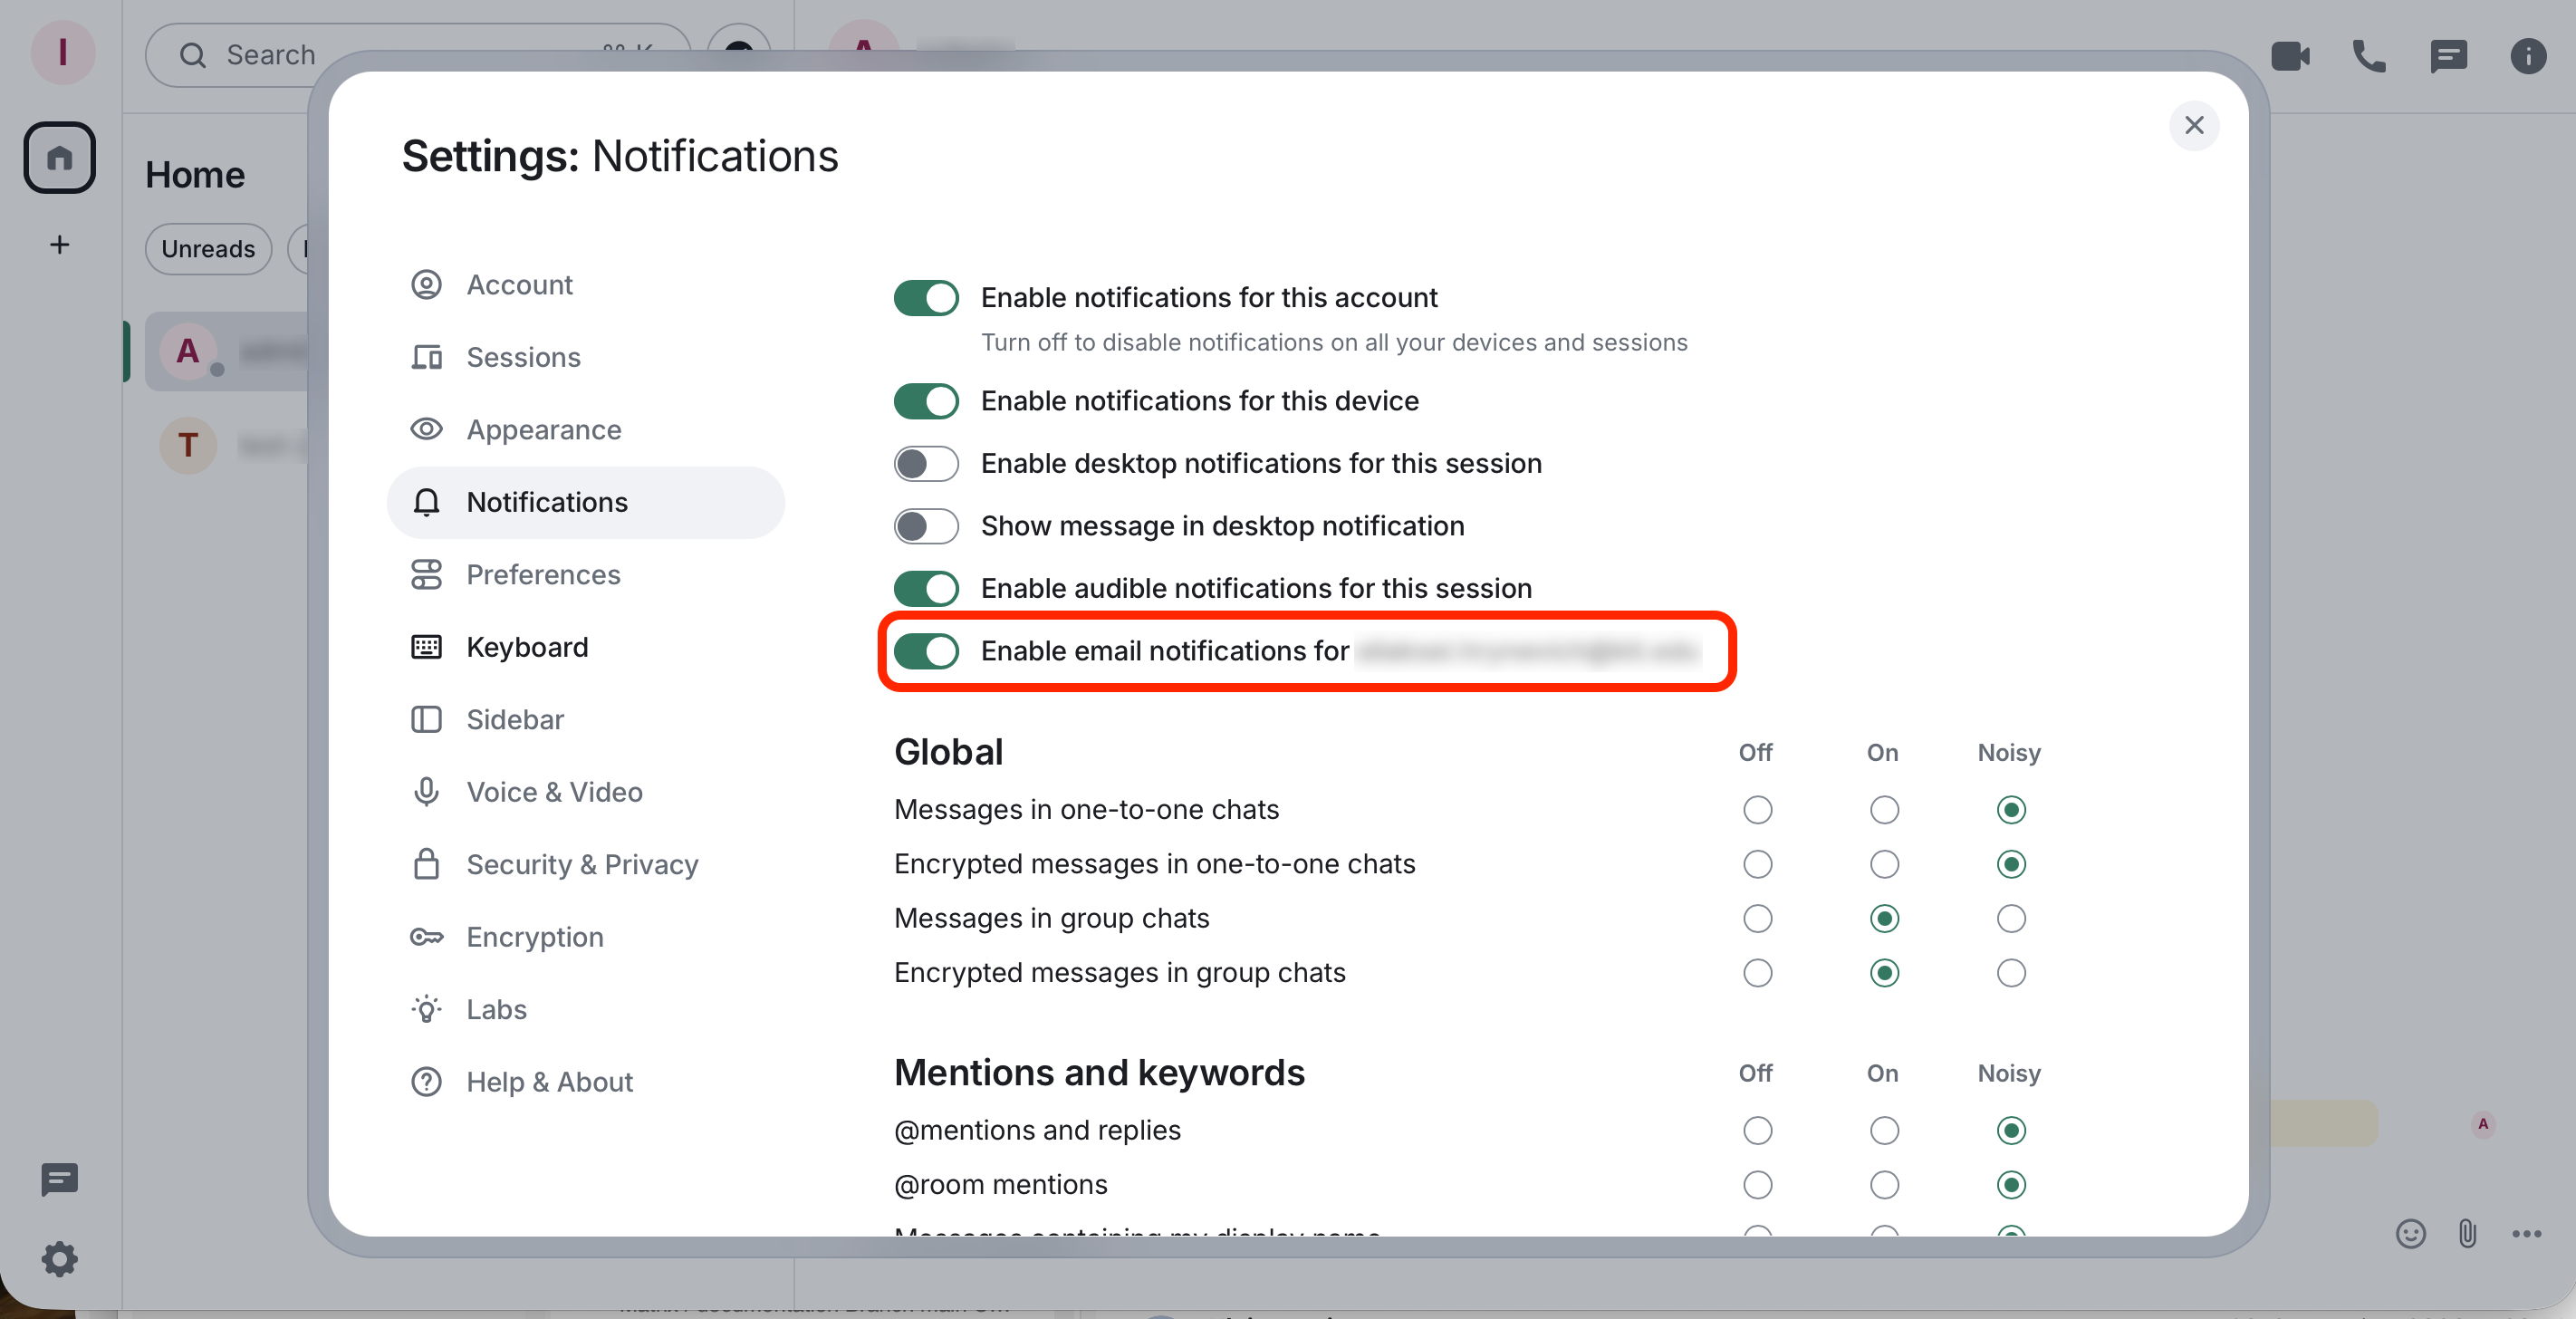Viewport: 2576px width, 1319px height.
Task: Open Help & About section
Action: tap(585, 1082)
